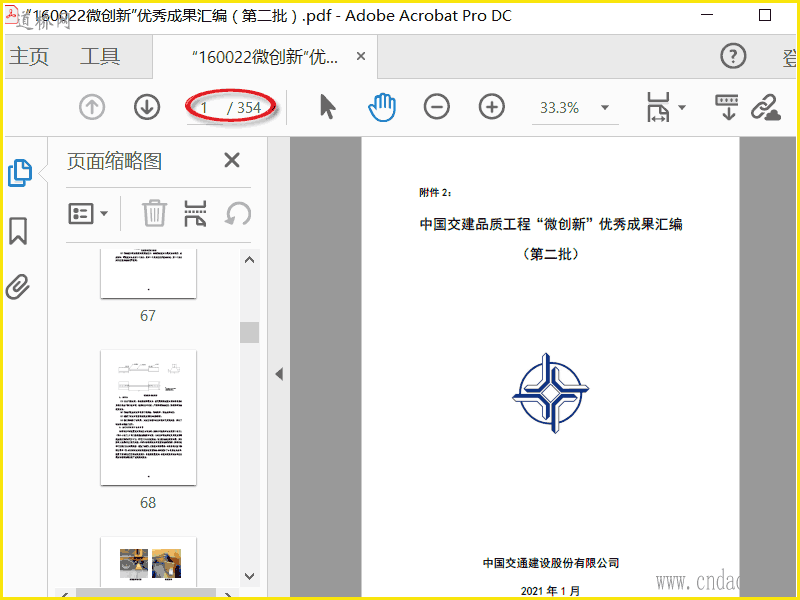Viewport: 800px width, 600px height.
Task: Click the blue CCCC company logo
Action: 551,393
